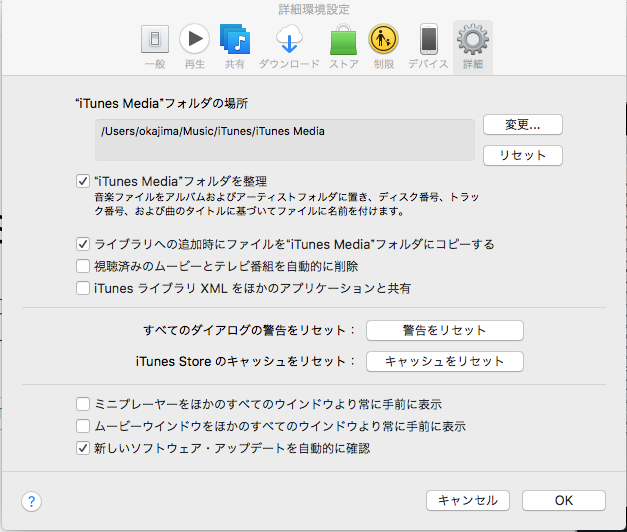This screenshot has height=532, width=627.
Task: Confirm settings with the OK button
Action: click(564, 500)
